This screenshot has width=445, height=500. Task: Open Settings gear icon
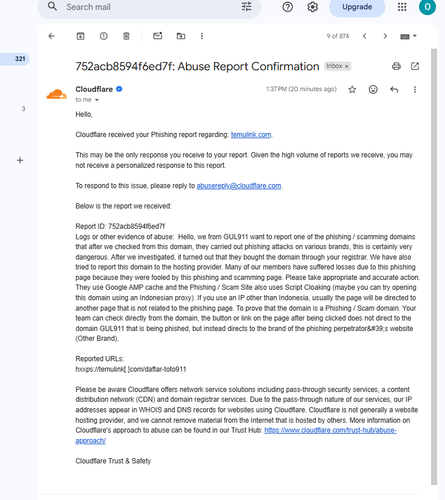click(x=312, y=7)
